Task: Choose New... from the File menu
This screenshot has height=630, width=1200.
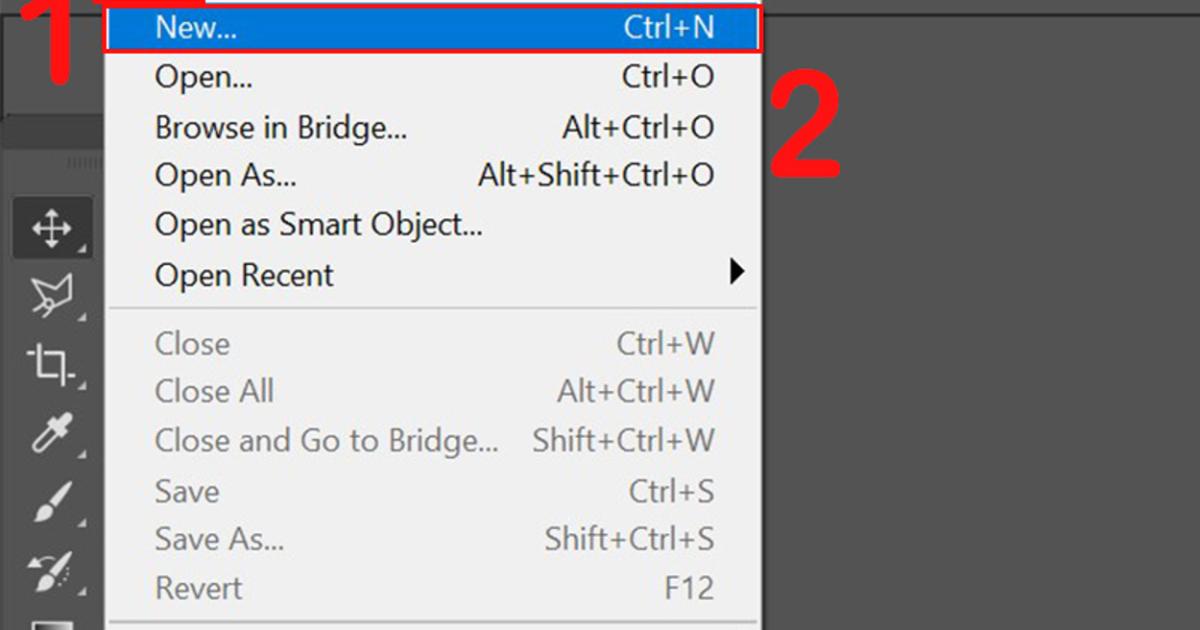Action: coord(195,27)
